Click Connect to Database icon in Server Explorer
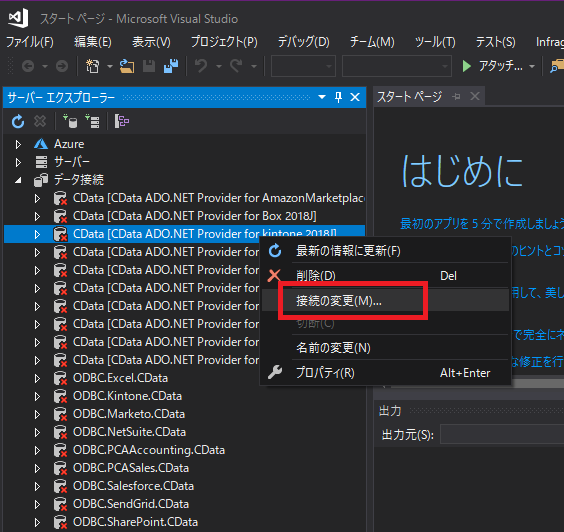The height and width of the screenshot is (532, 564). point(70,121)
